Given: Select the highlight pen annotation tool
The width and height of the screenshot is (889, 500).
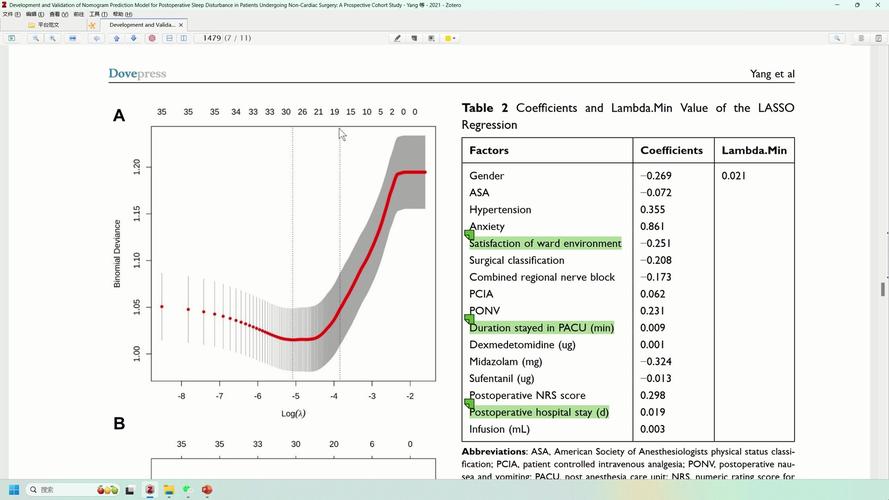Looking at the screenshot, I should point(397,39).
